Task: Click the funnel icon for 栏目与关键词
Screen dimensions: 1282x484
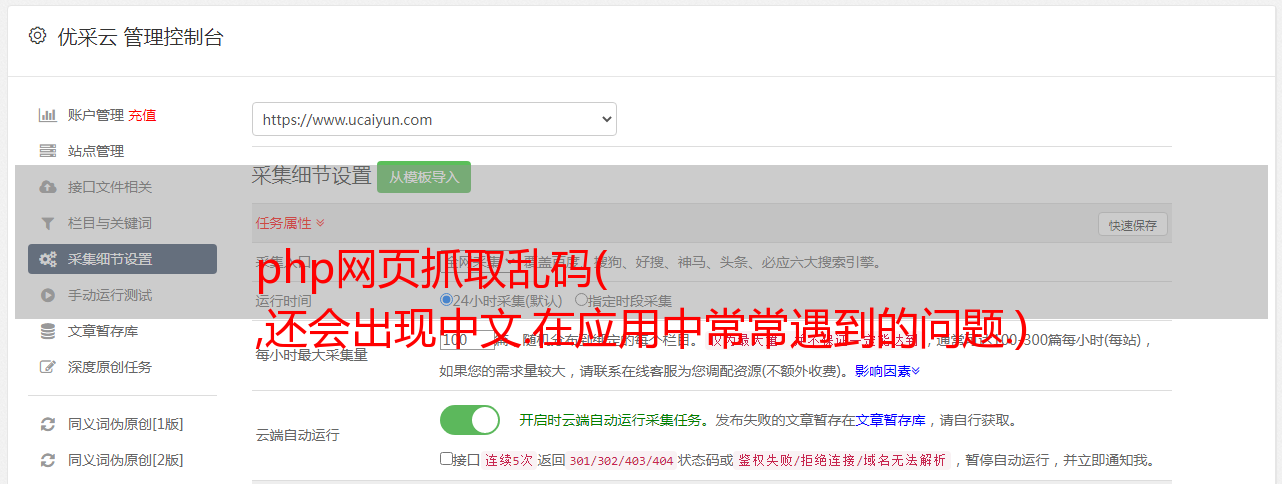Action: click(x=47, y=223)
